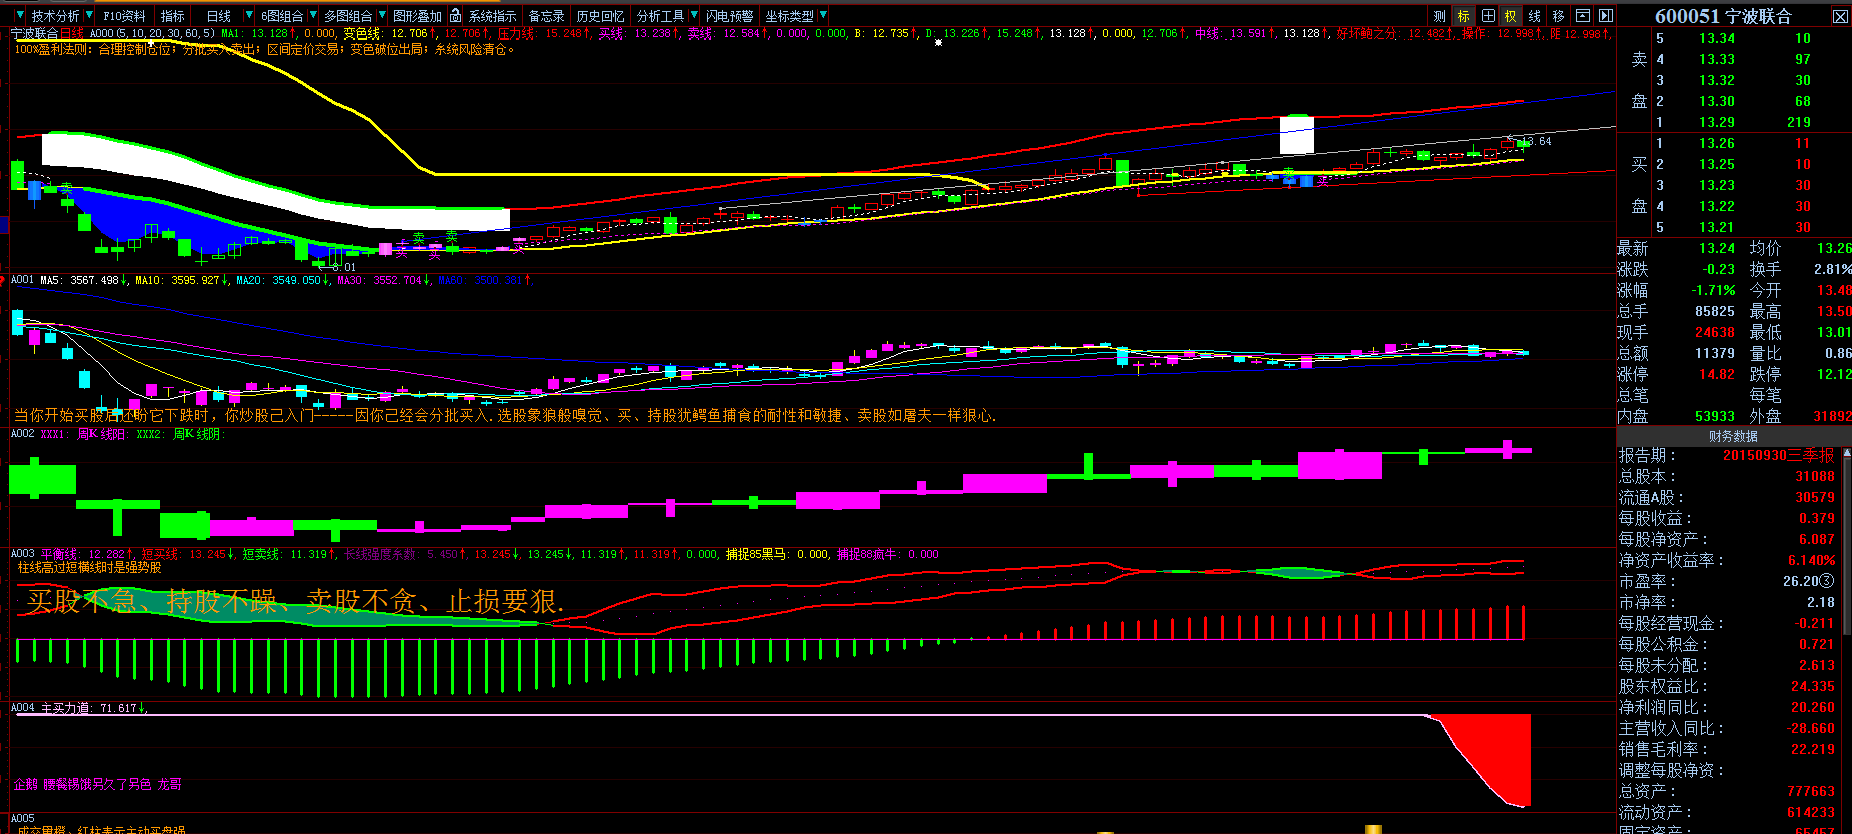1852x834 pixels.
Task: Click the 线 draw line icon
Action: pyautogui.click(x=1534, y=15)
